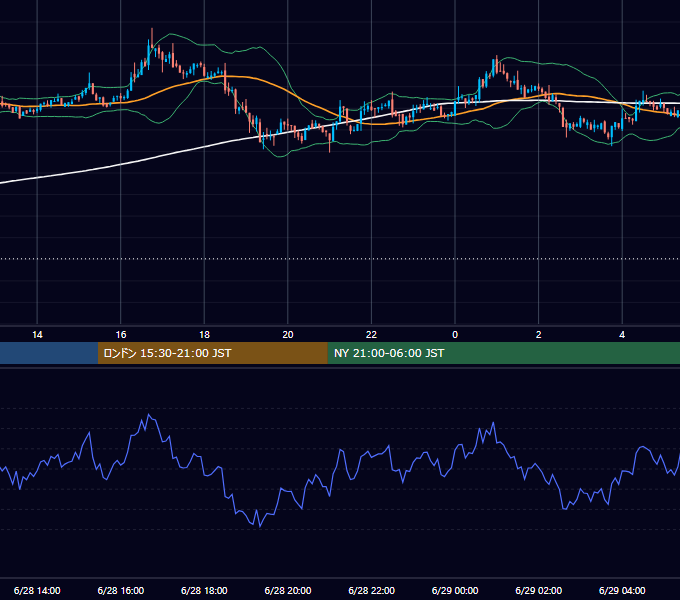Click the 6/29 02:00 date label
The image size is (680, 600).
(539, 590)
